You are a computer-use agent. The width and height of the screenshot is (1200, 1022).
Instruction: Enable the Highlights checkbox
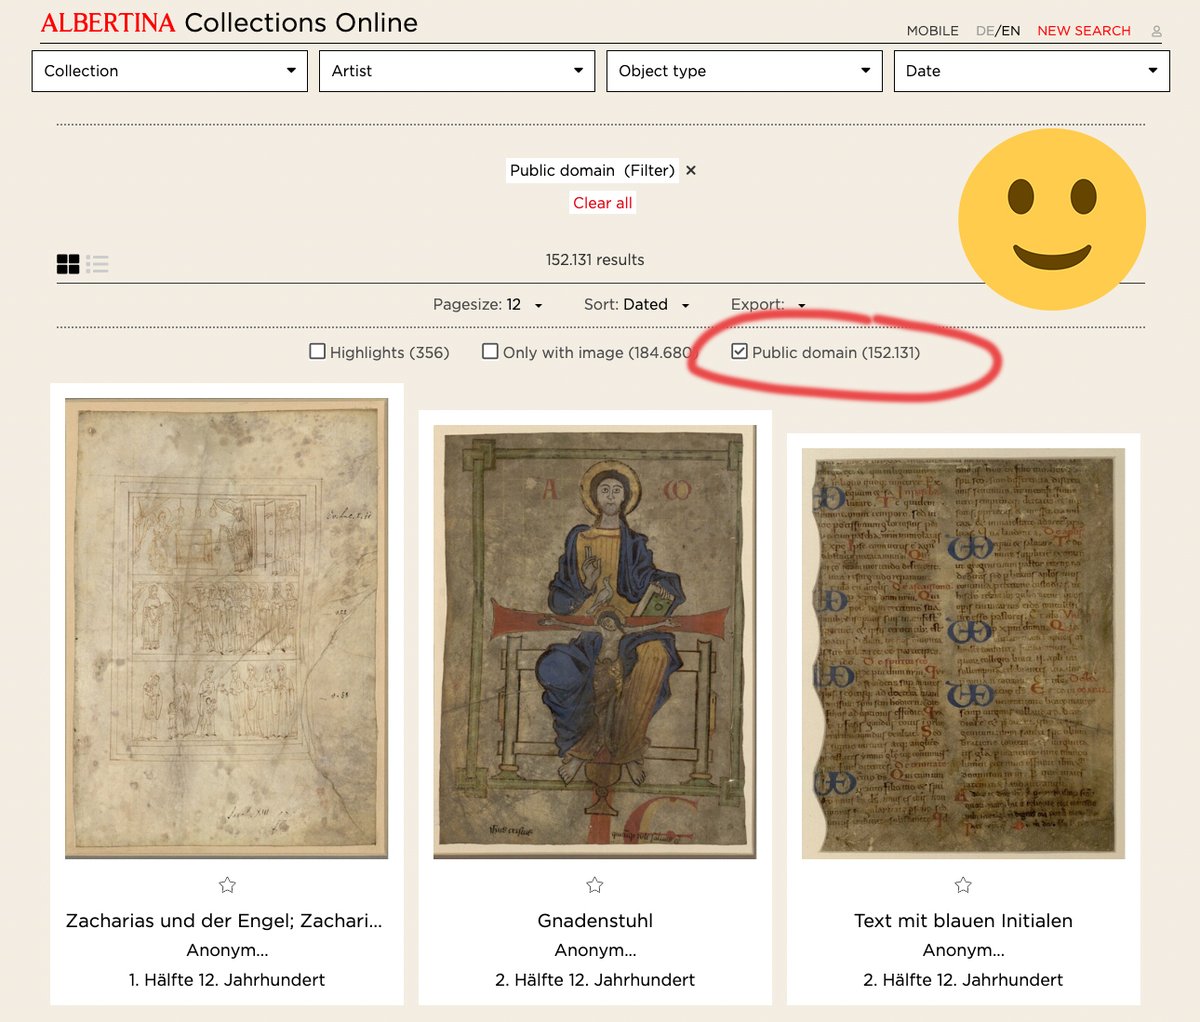(317, 351)
